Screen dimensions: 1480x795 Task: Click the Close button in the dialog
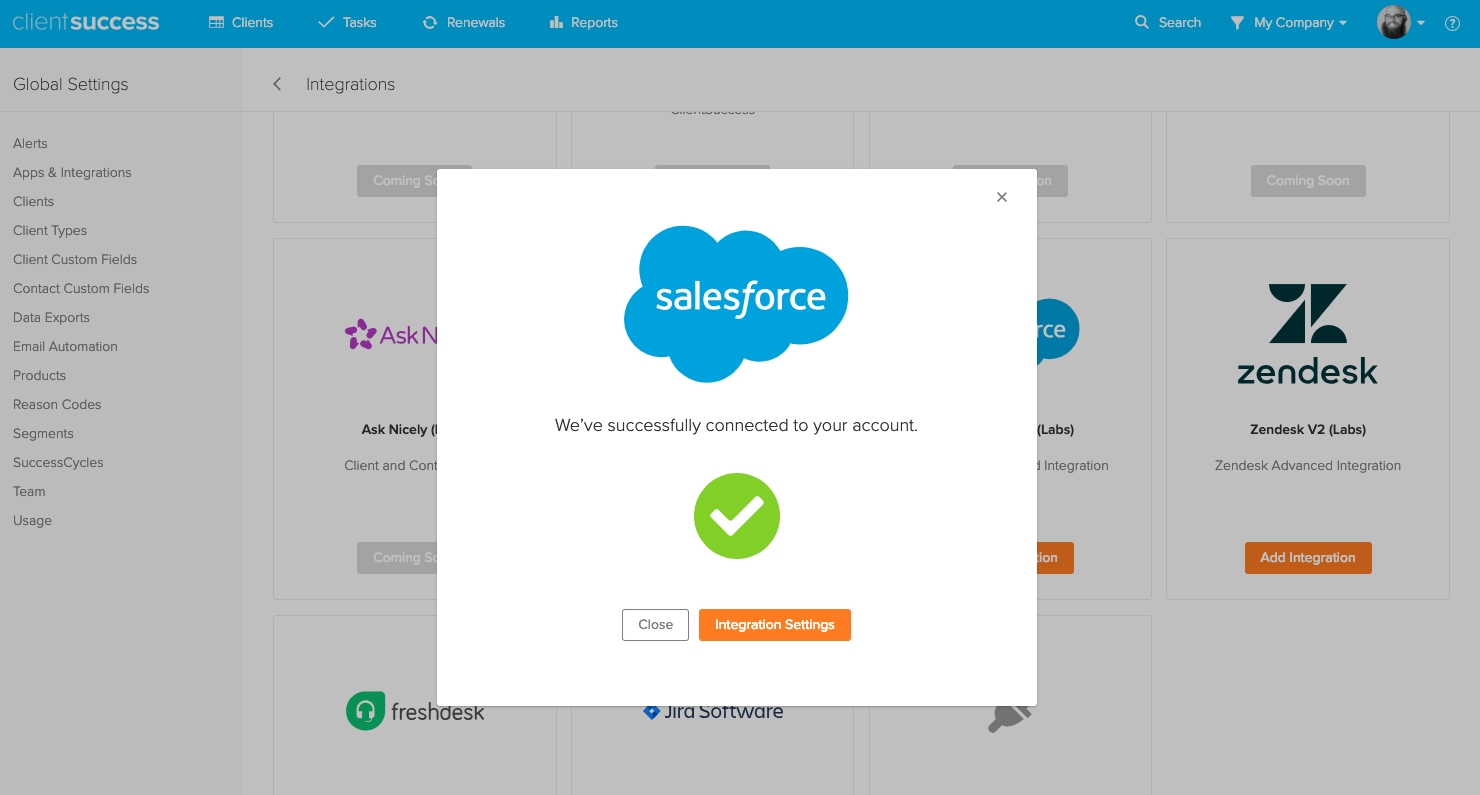click(x=655, y=624)
